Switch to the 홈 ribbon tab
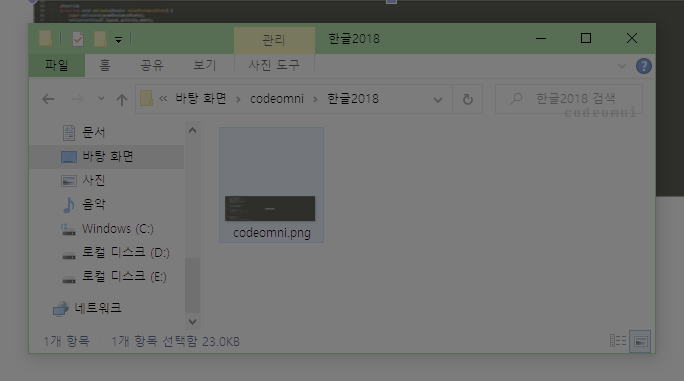 105,65
